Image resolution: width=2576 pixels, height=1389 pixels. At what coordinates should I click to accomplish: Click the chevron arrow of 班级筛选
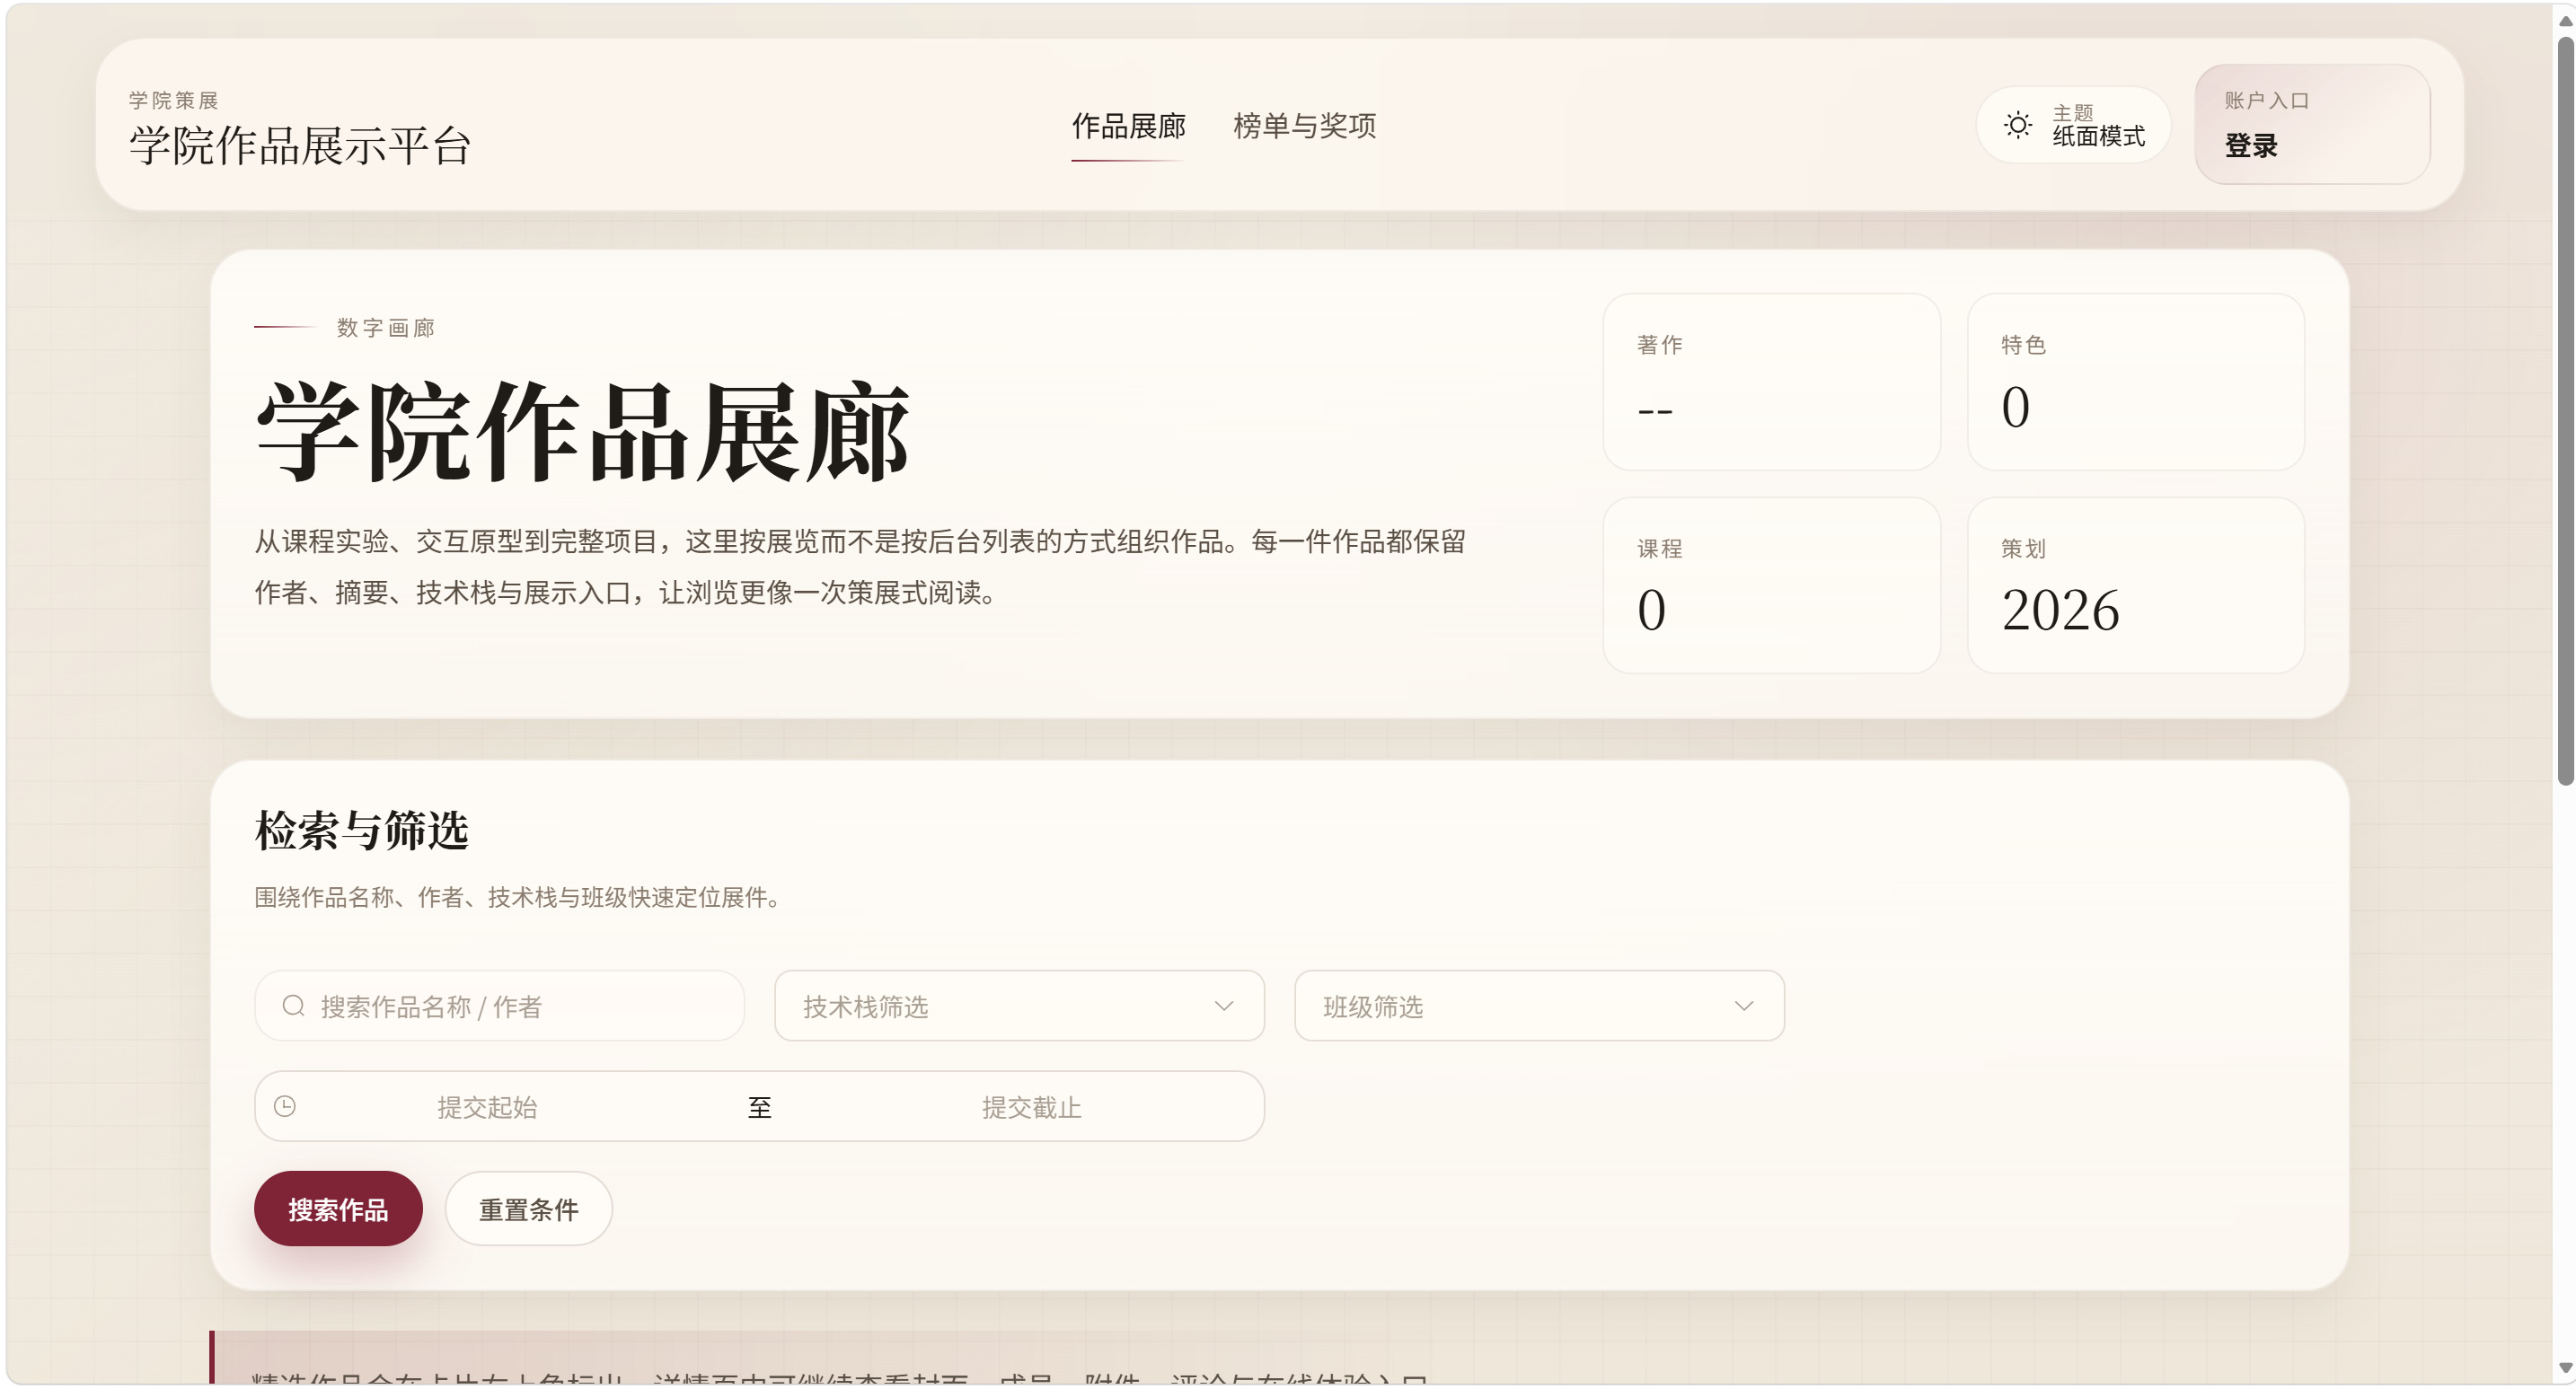[1744, 1006]
